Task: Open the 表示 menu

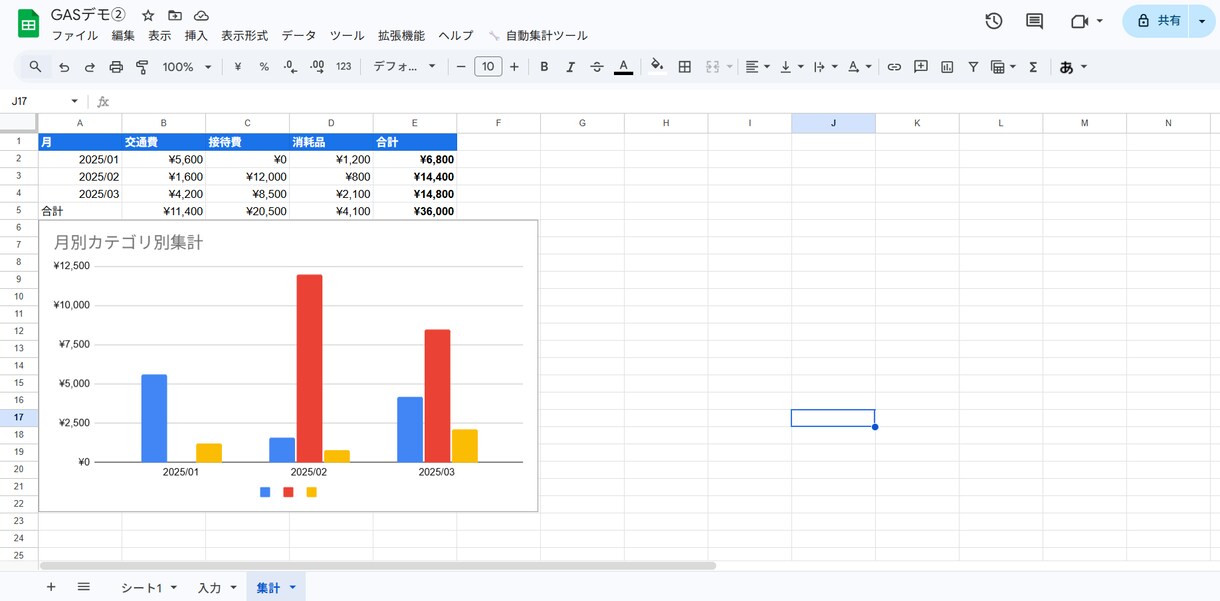Action: [x=160, y=36]
